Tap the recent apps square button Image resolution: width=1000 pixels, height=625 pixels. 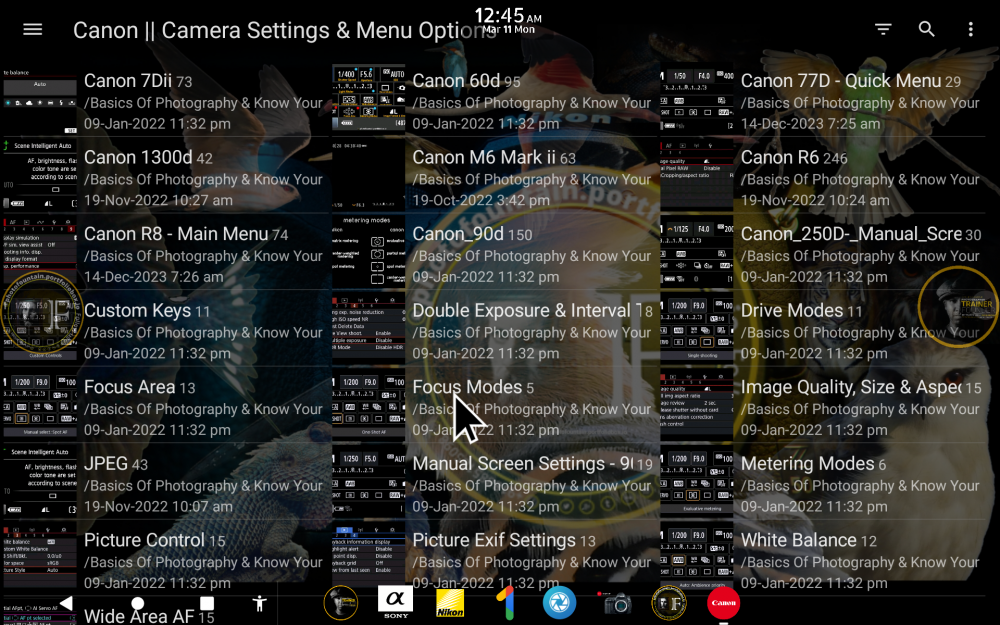click(x=207, y=603)
